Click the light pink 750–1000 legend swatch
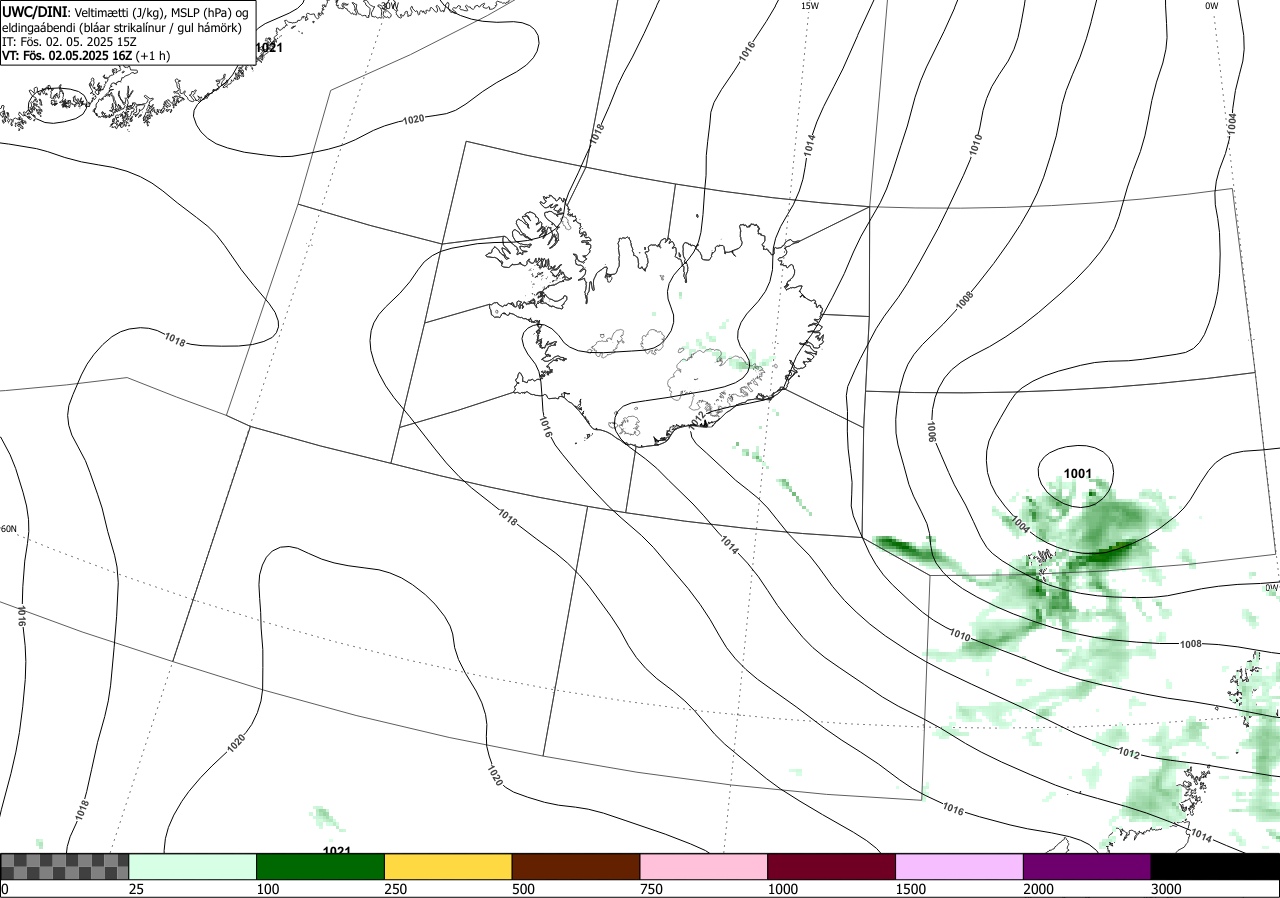The height and width of the screenshot is (898, 1280). click(704, 866)
